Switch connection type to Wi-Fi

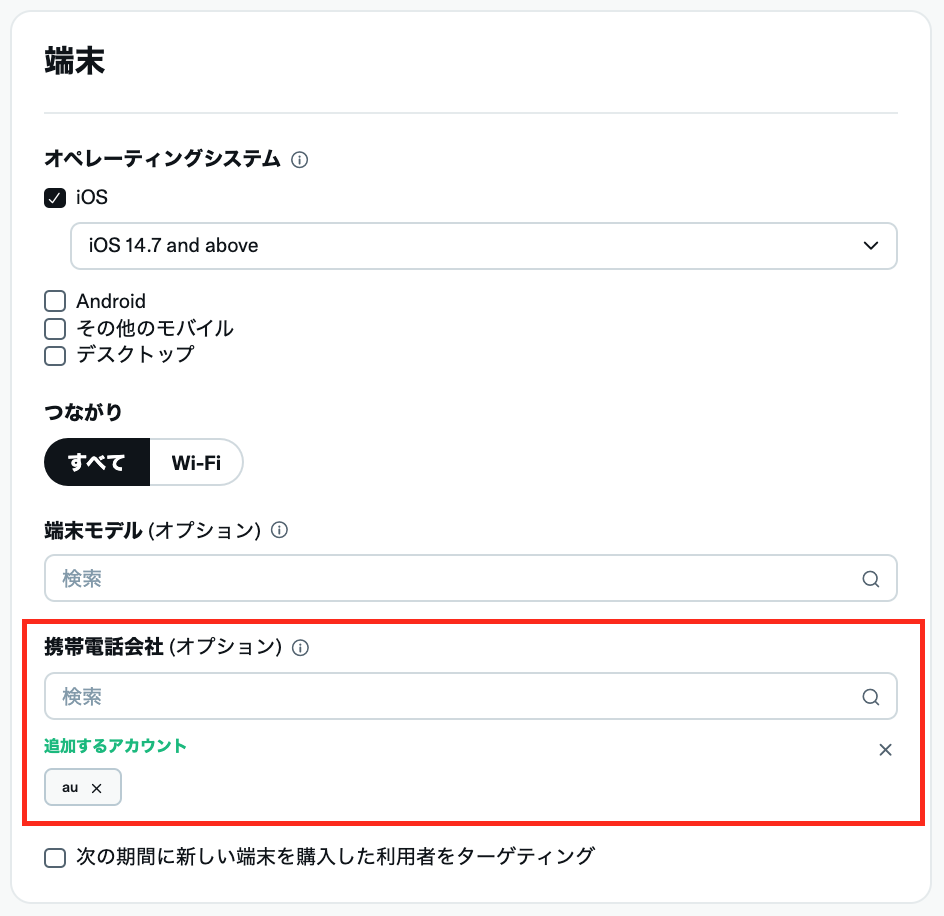(196, 463)
